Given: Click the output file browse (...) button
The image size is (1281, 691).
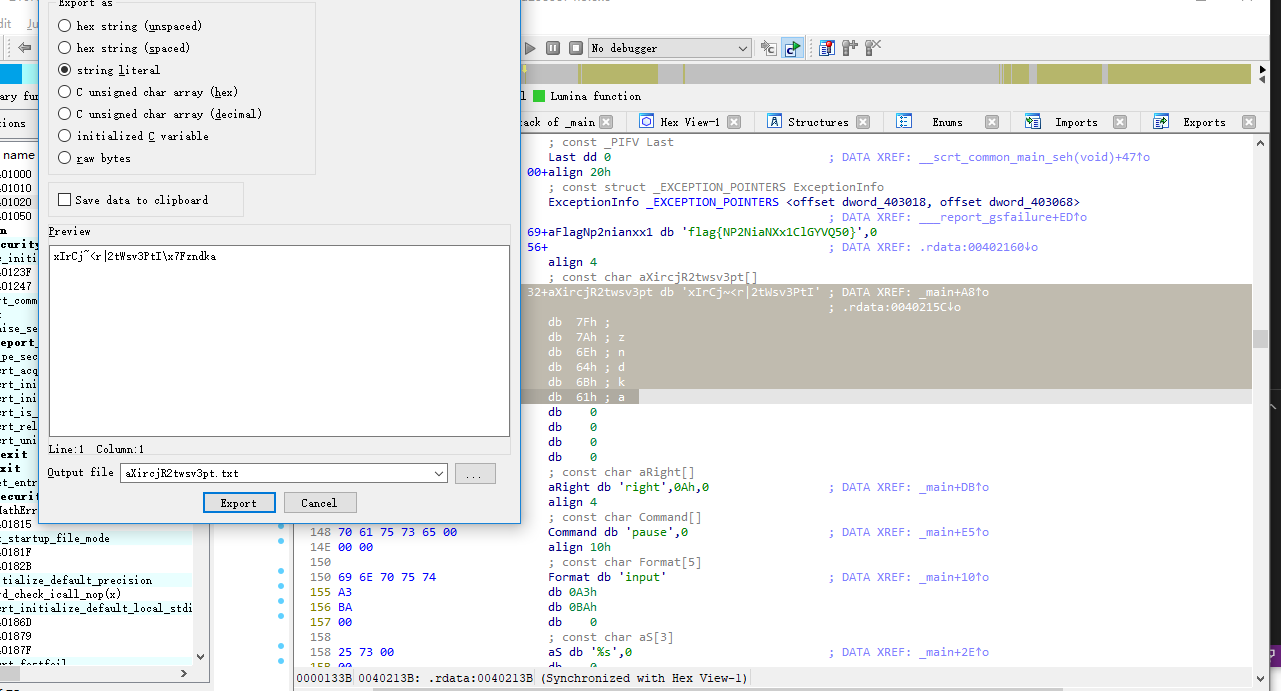Looking at the screenshot, I should (x=474, y=474).
